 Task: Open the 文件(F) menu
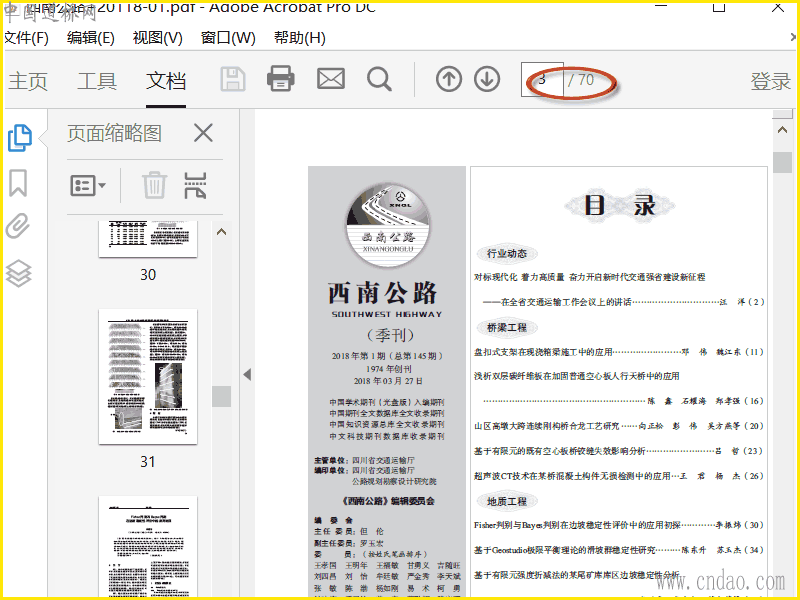coord(26,38)
